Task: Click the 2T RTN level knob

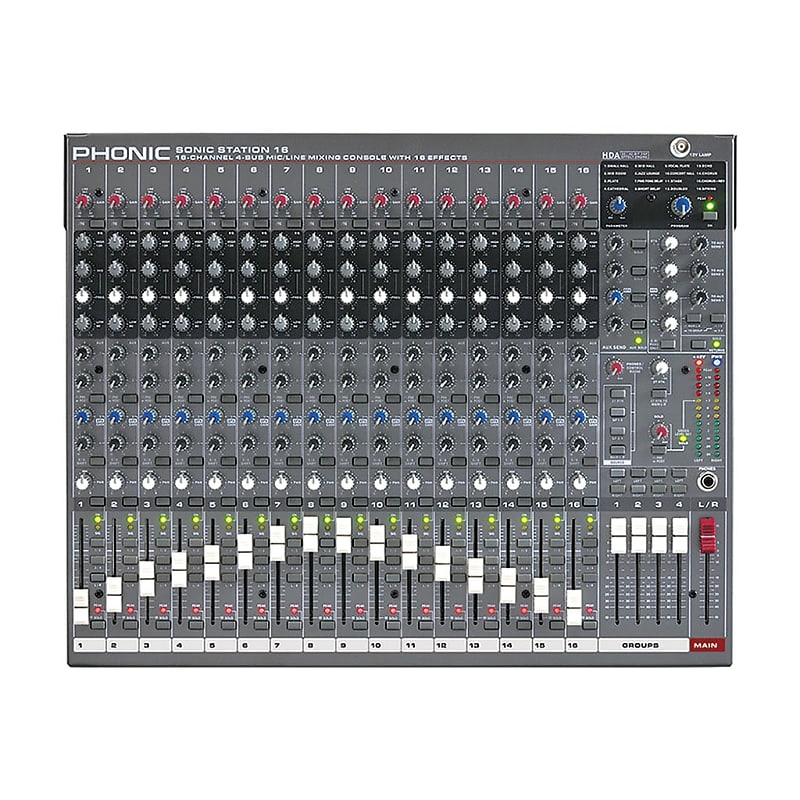Action: coord(660,368)
